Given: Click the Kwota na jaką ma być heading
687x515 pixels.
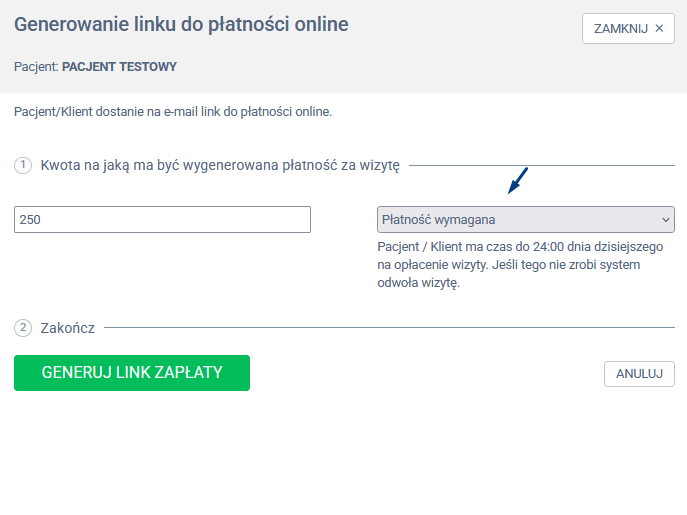Looking at the screenshot, I should coord(220,165).
